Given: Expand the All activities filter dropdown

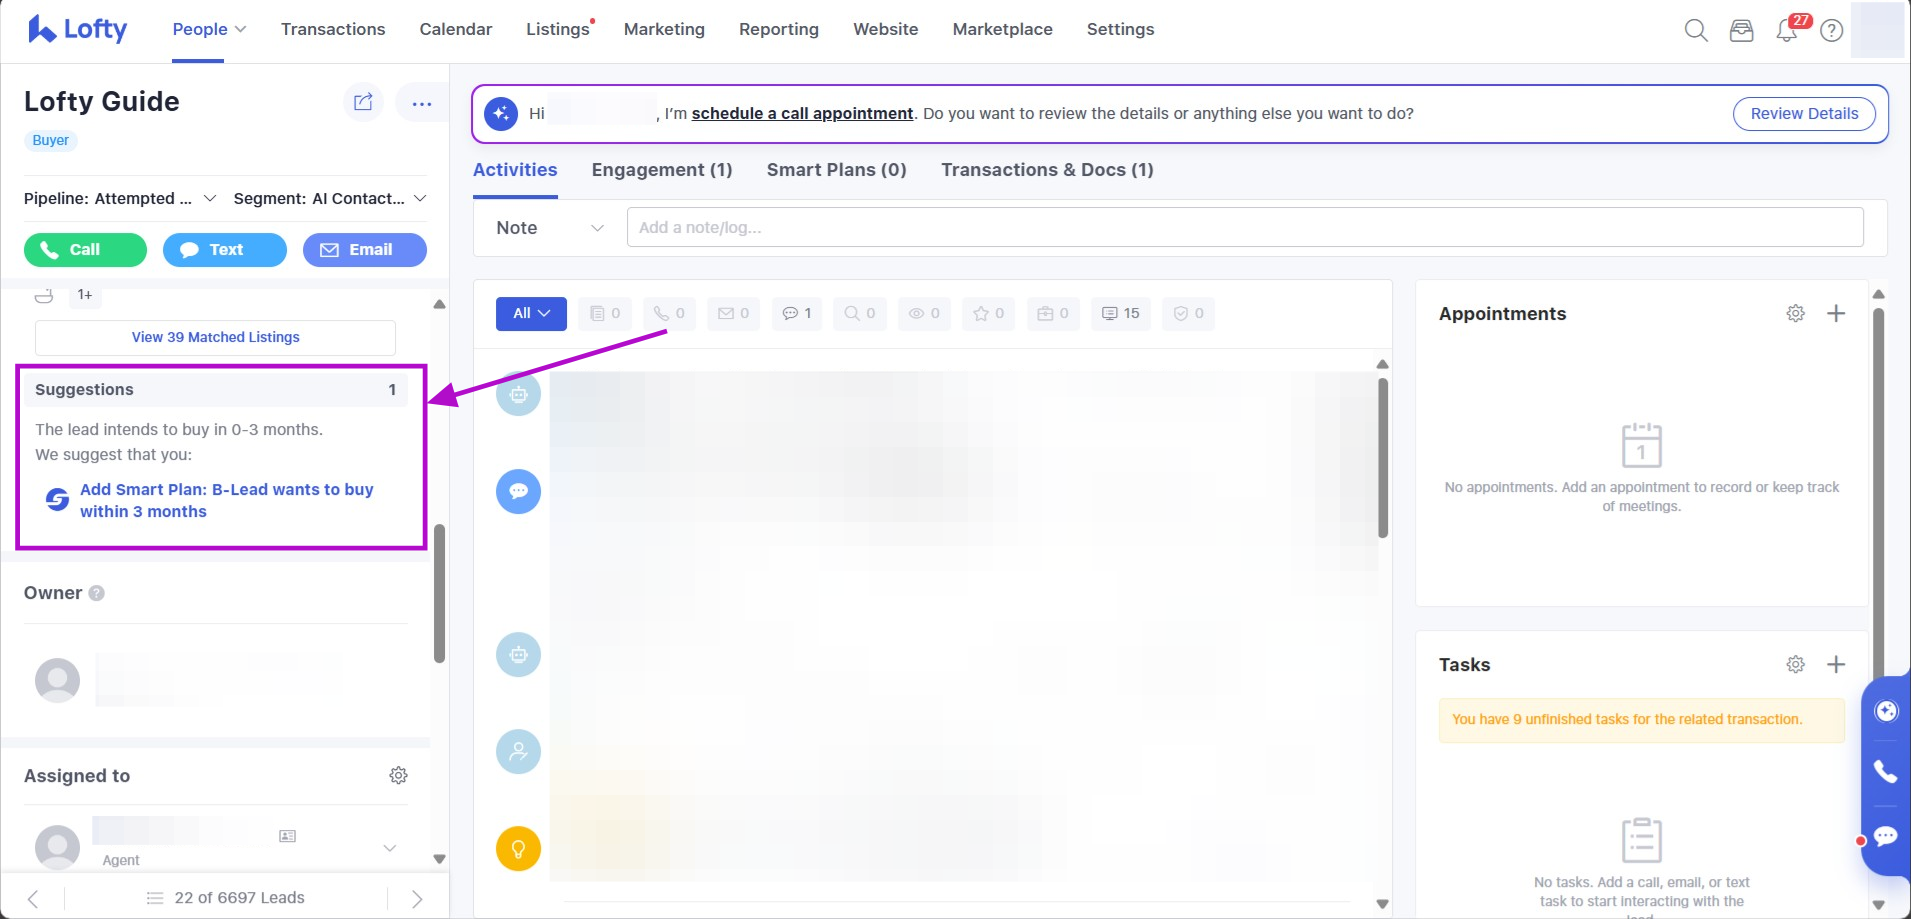Looking at the screenshot, I should click(x=531, y=314).
